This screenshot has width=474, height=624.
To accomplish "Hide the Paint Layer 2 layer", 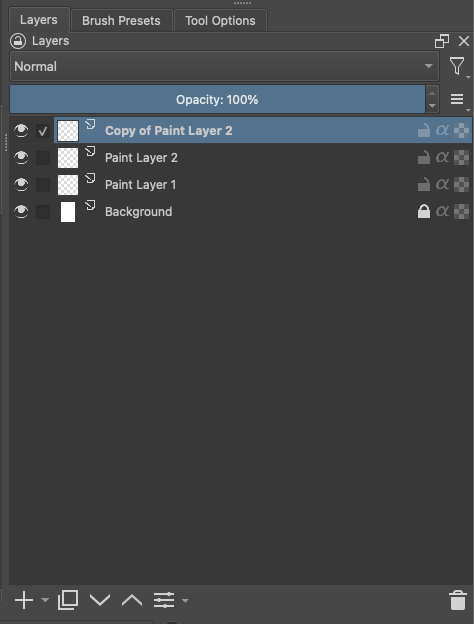I will pyautogui.click(x=21, y=158).
